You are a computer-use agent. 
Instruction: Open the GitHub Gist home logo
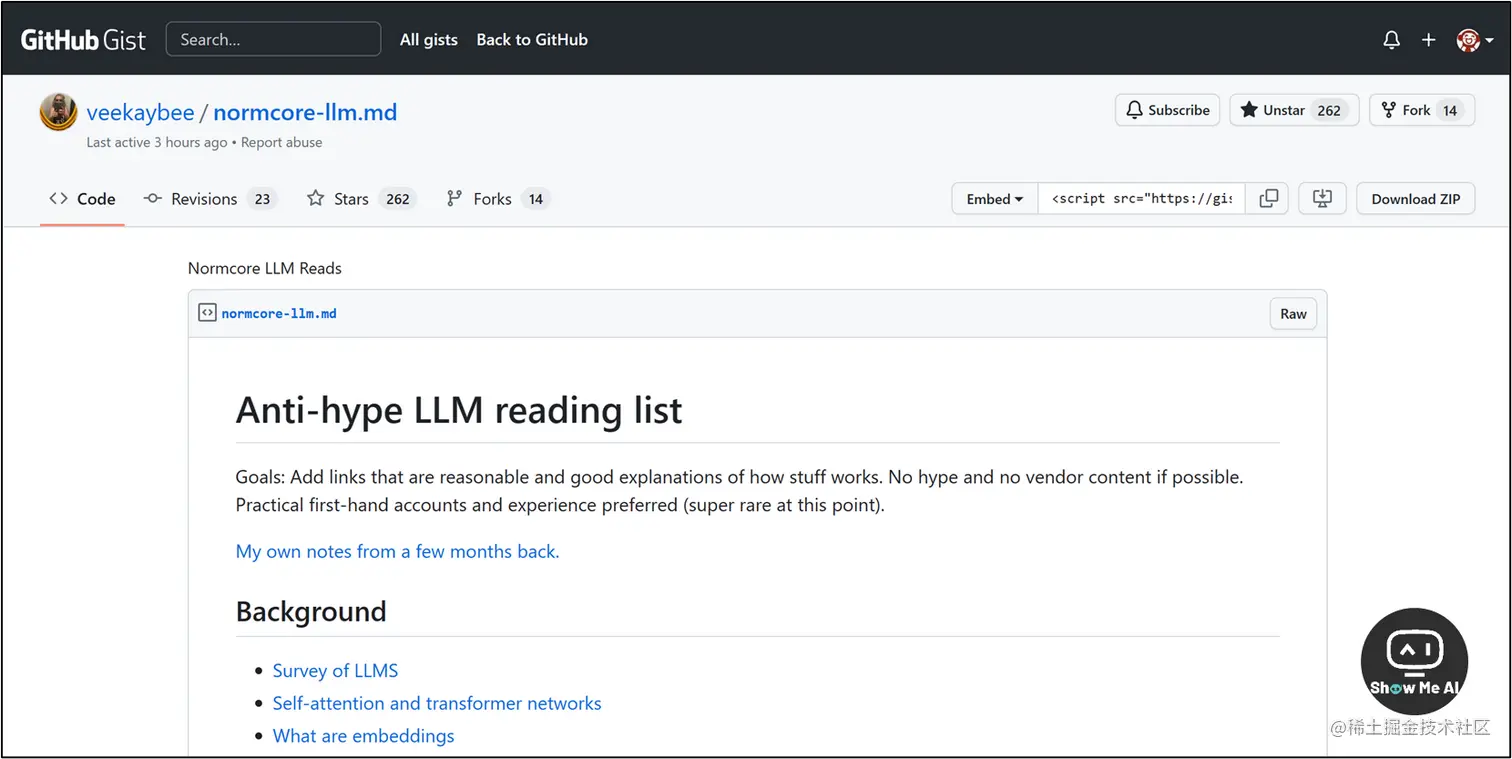[84, 40]
